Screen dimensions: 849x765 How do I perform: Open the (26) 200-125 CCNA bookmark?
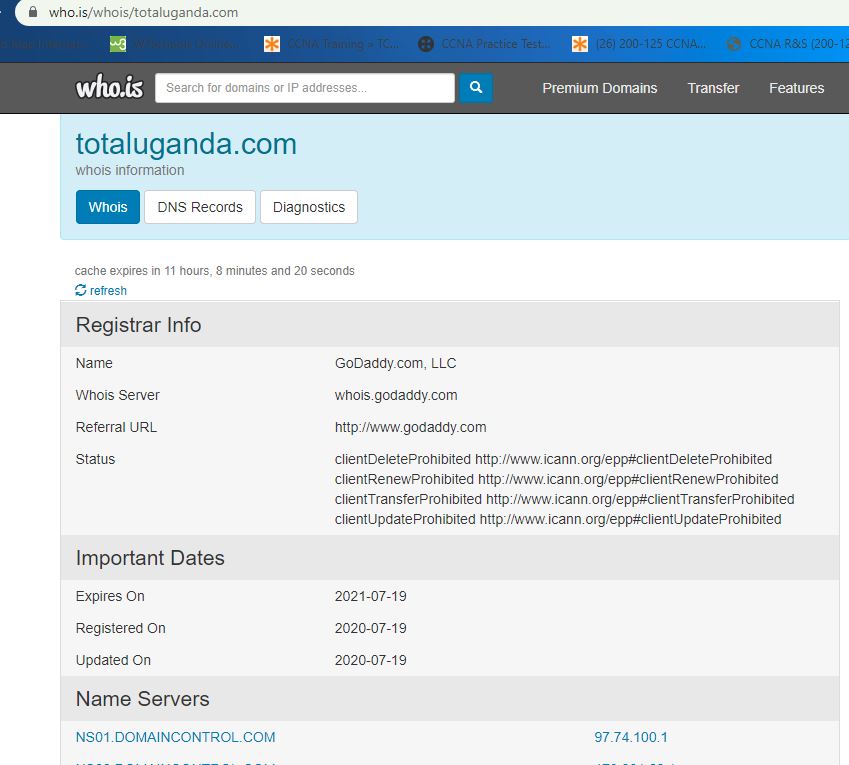(639, 44)
